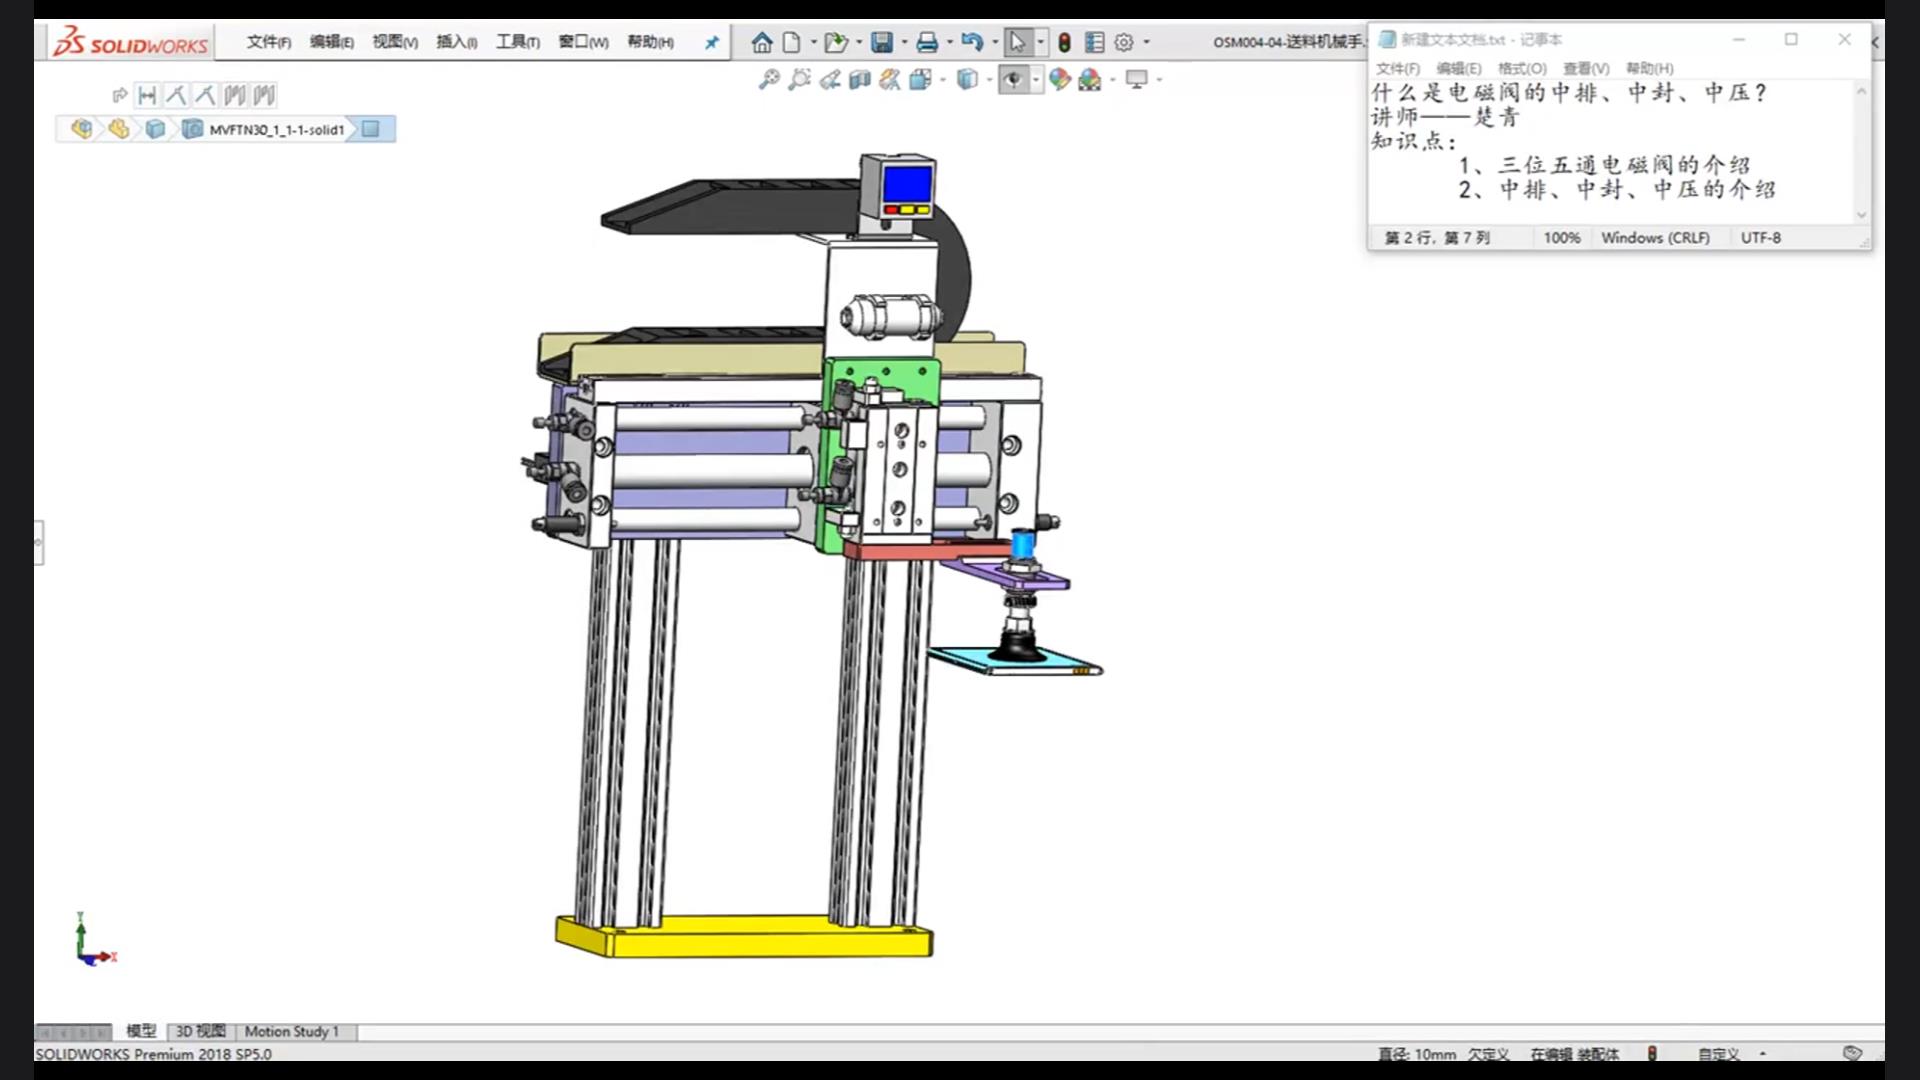Viewport: 1920px width, 1080px height.
Task: Open the 帮助(H) menu in SolidWorks
Action: (x=650, y=42)
